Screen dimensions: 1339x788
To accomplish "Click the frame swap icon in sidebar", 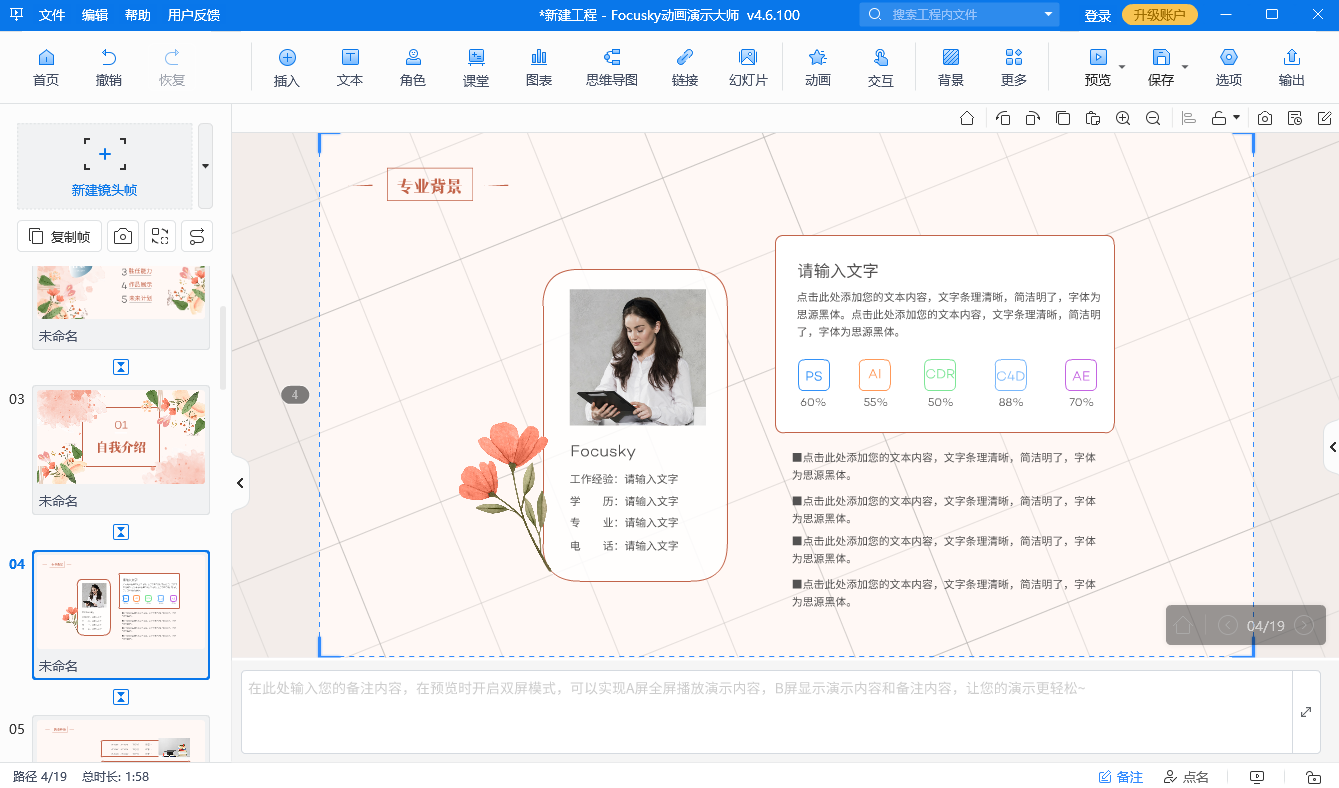I will (159, 236).
